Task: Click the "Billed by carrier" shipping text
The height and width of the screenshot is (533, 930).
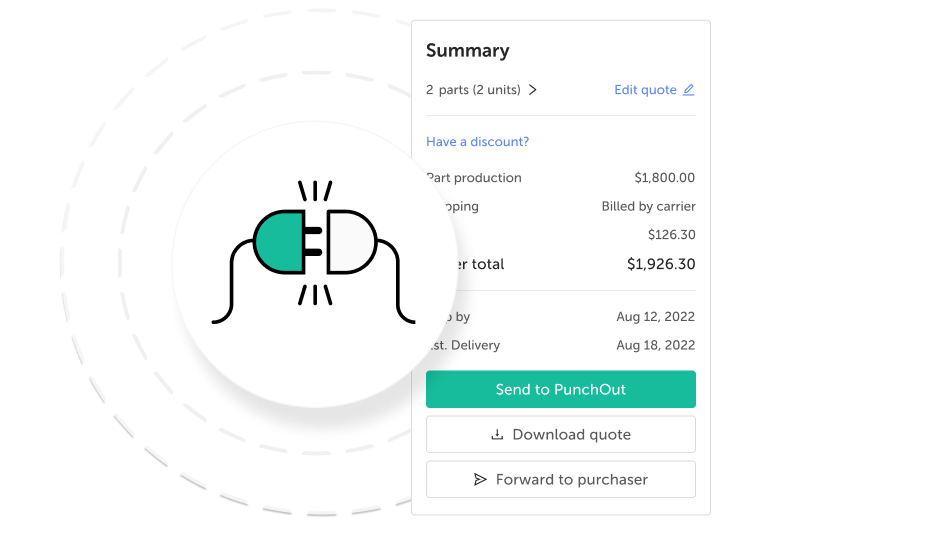Action: coord(648,207)
